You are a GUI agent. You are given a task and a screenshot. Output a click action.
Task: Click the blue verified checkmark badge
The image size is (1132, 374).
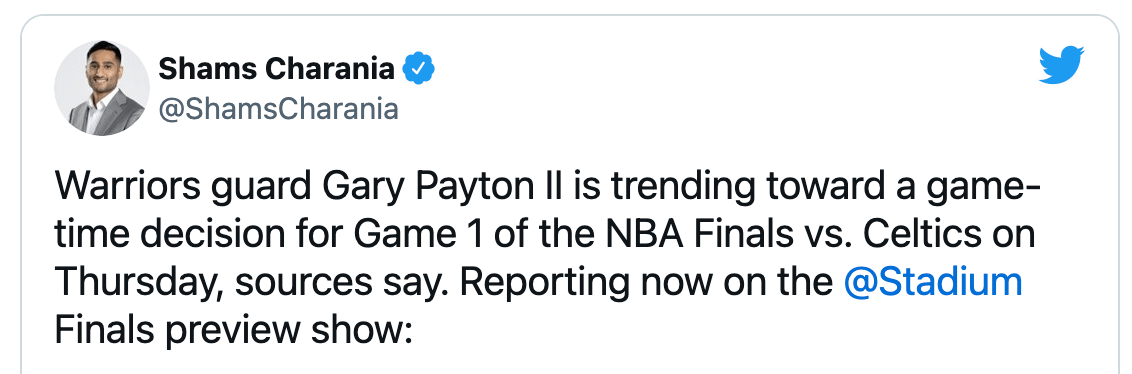pyautogui.click(x=419, y=69)
